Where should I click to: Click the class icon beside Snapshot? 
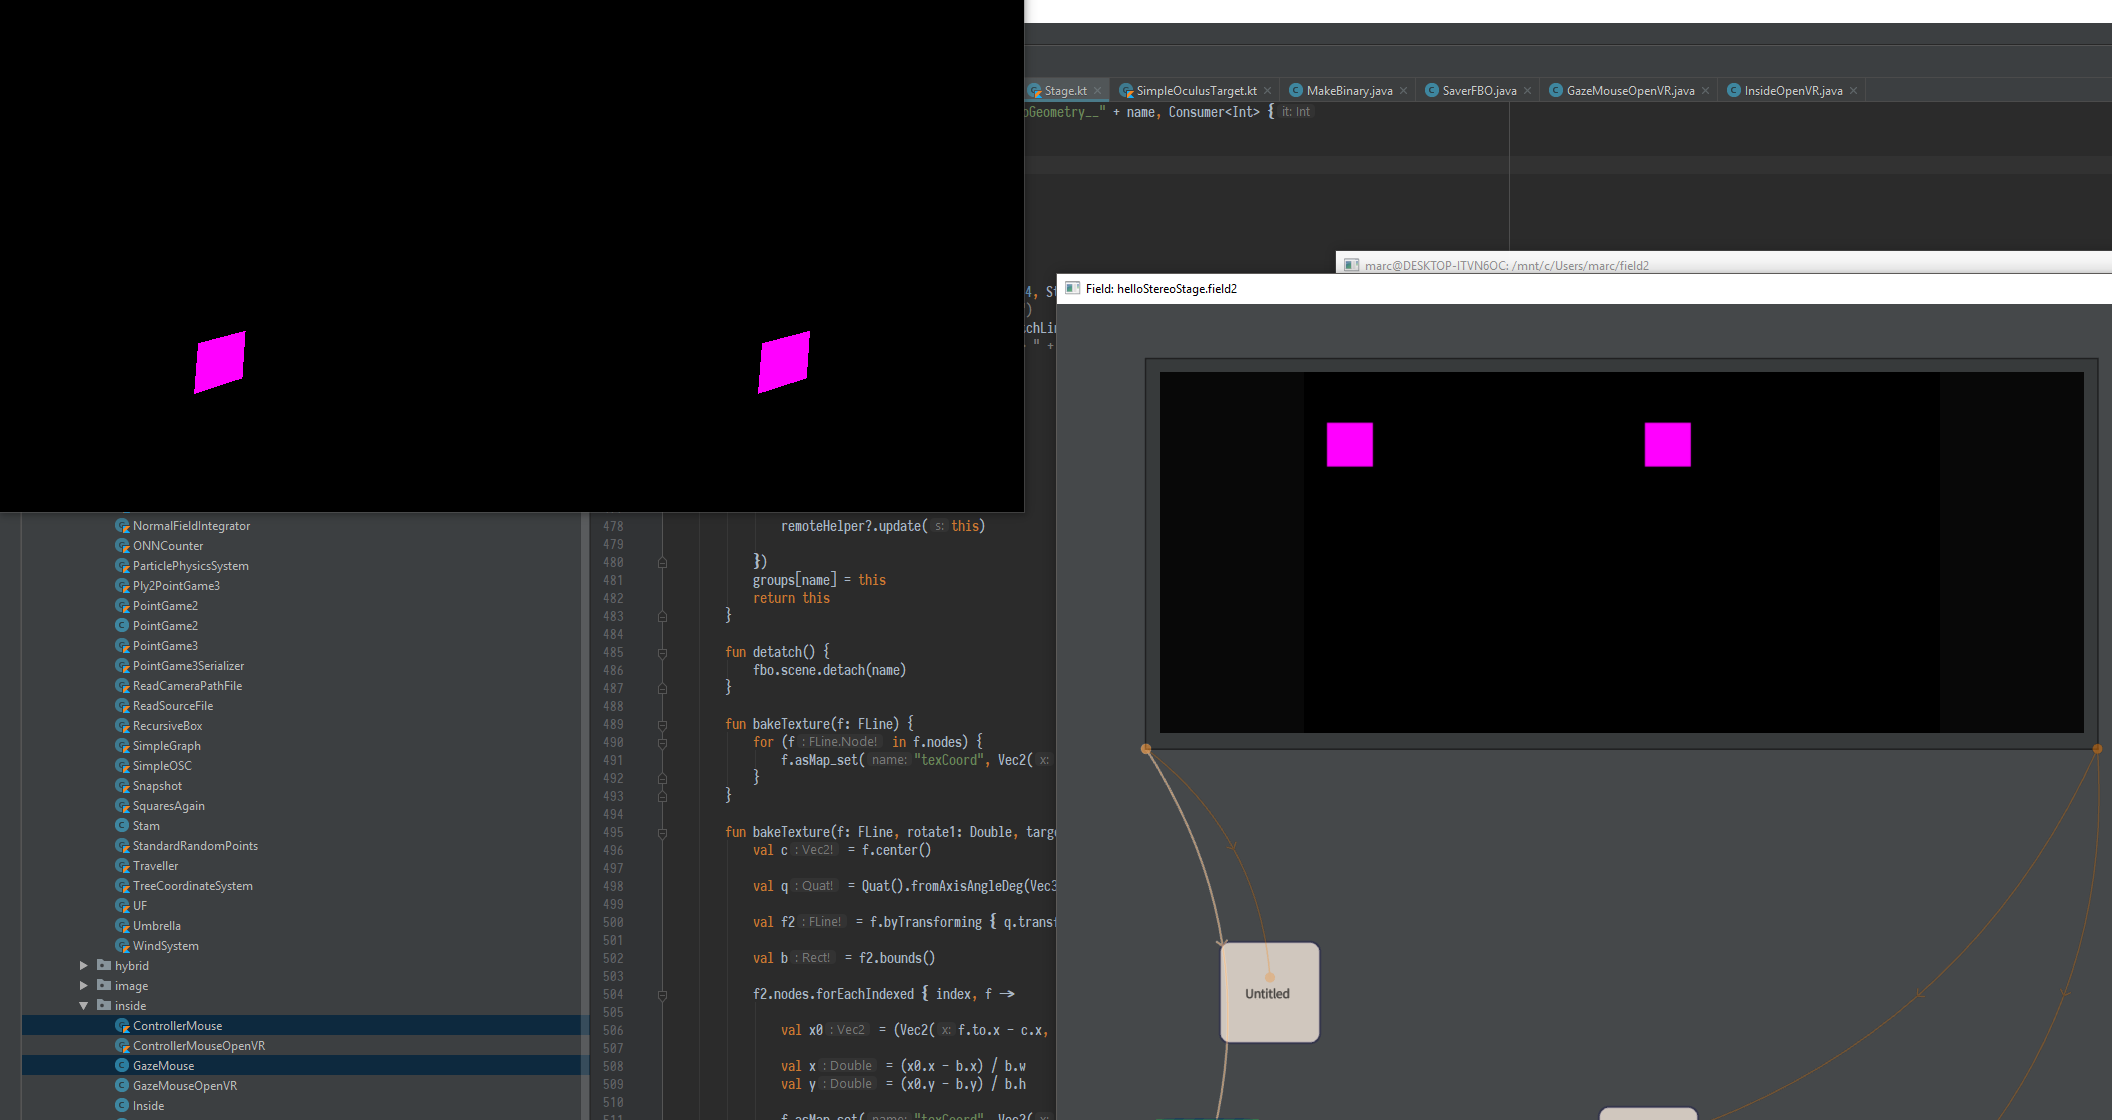point(122,786)
